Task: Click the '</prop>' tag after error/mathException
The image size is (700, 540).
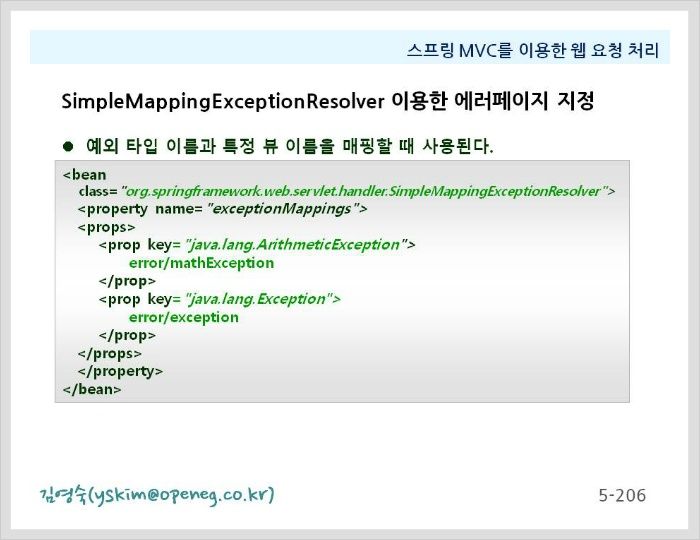Action: [x=127, y=281]
